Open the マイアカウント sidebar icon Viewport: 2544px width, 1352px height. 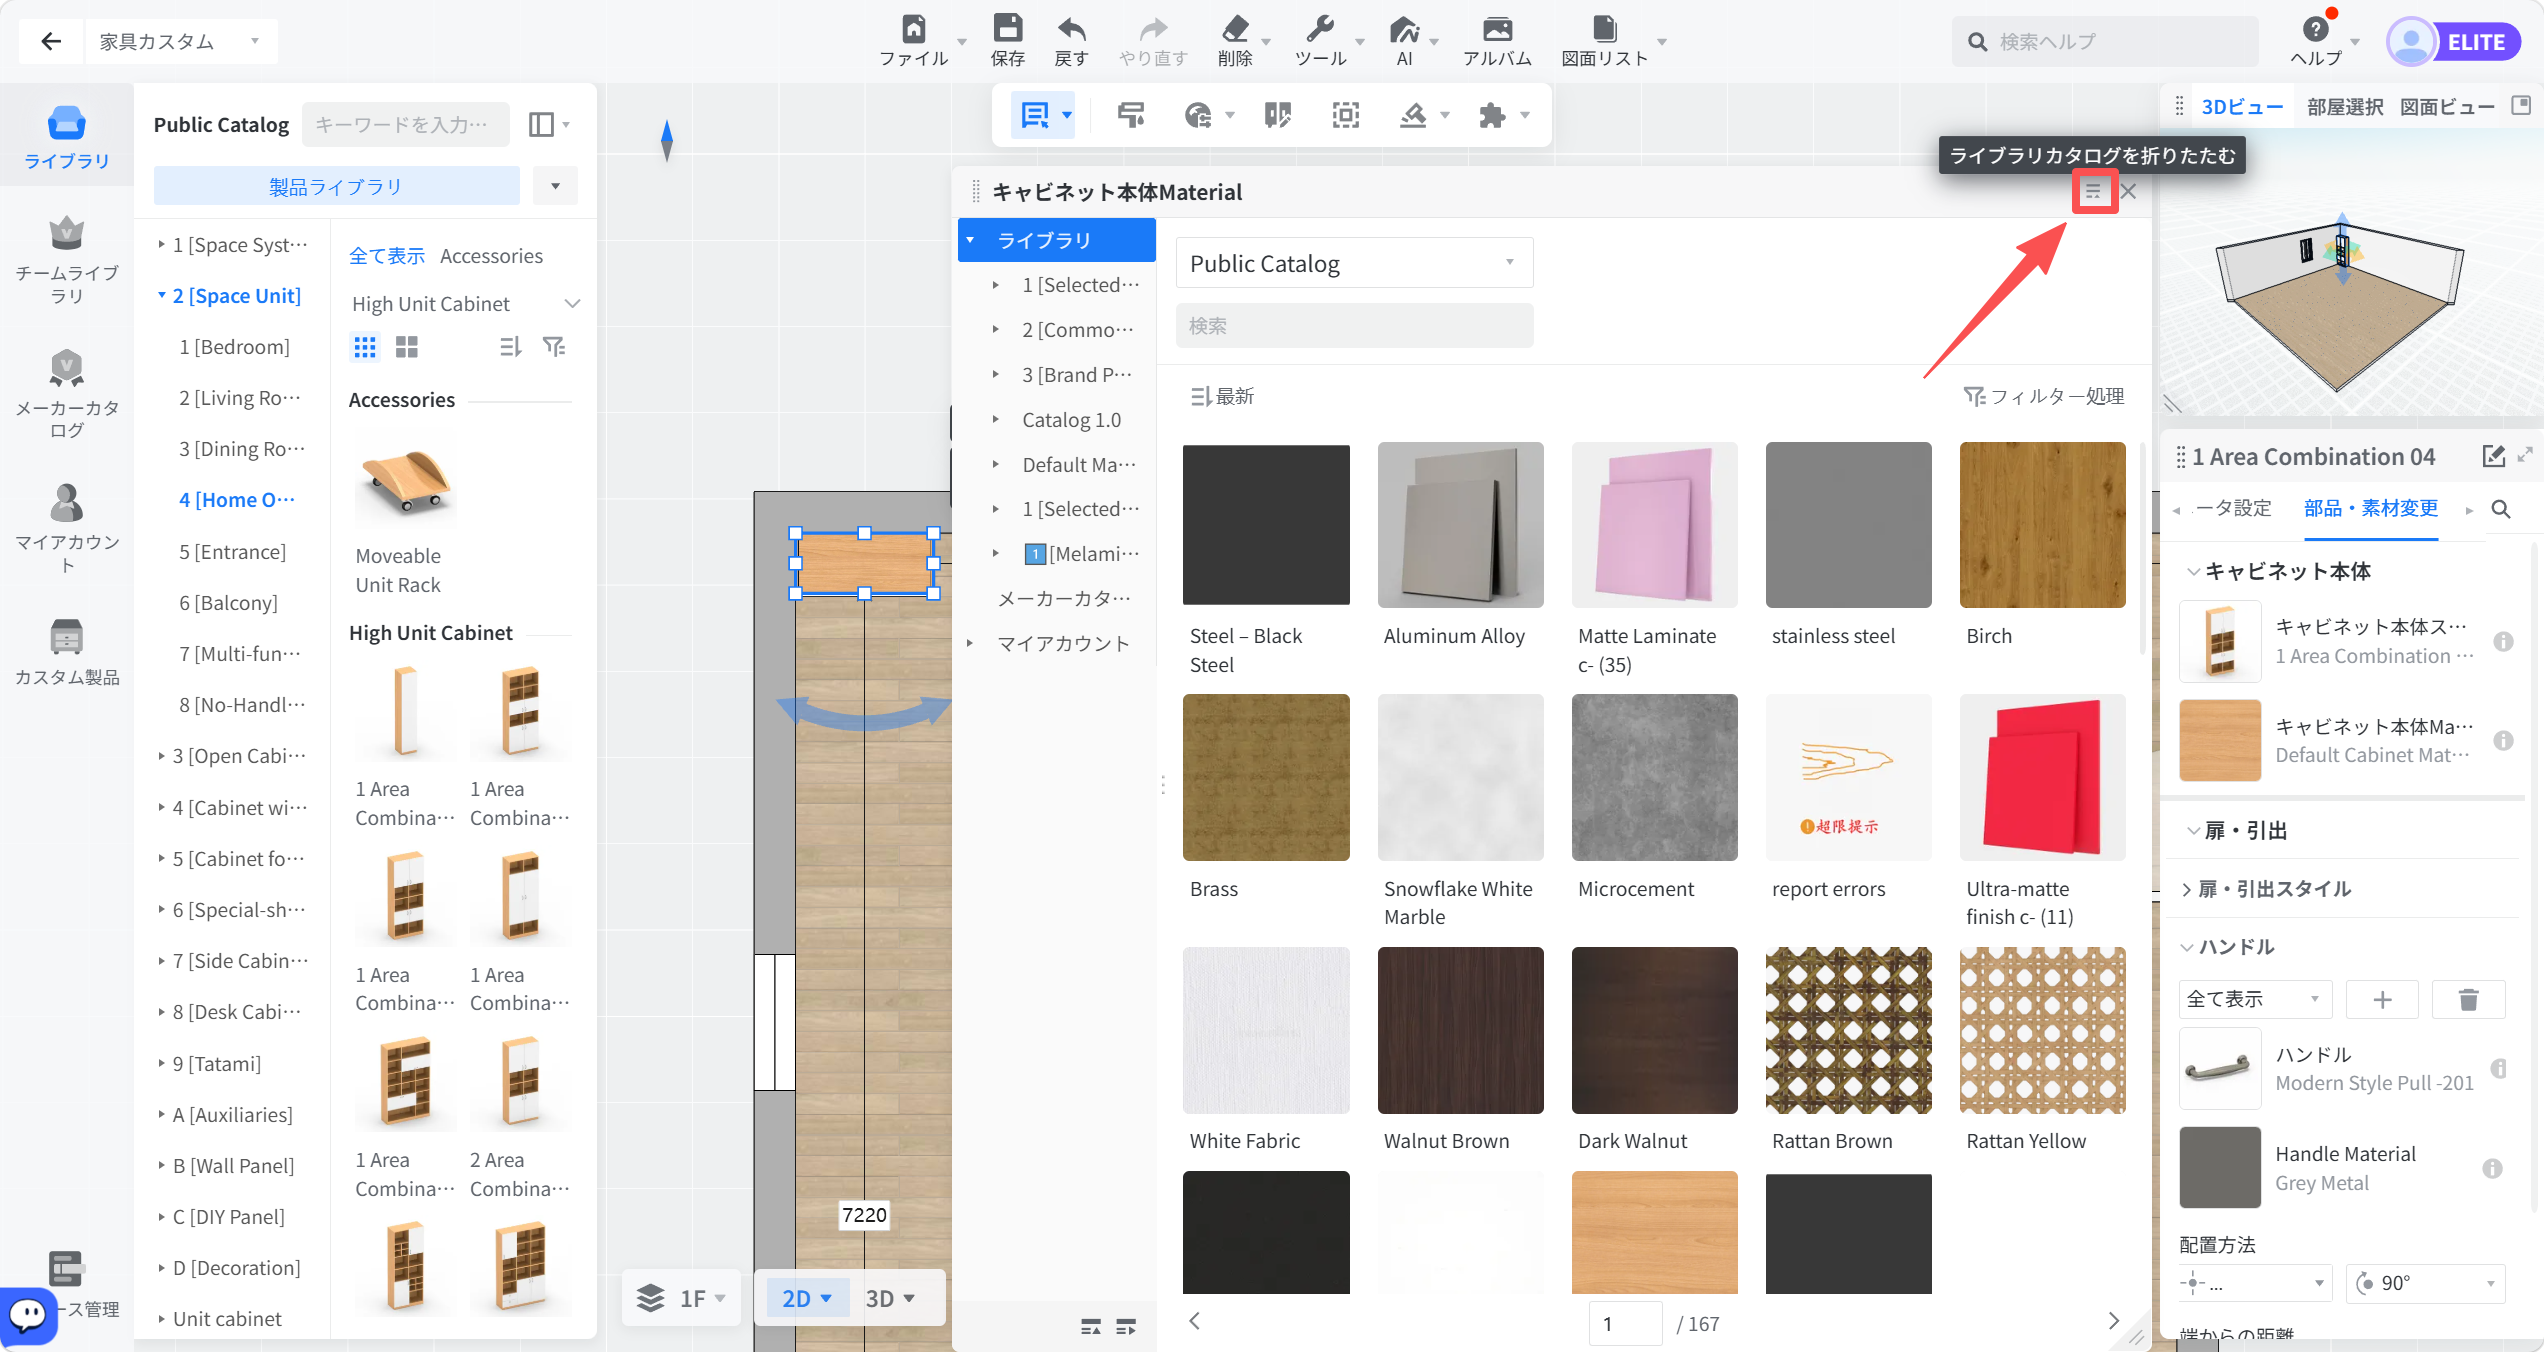pos(66,502)
